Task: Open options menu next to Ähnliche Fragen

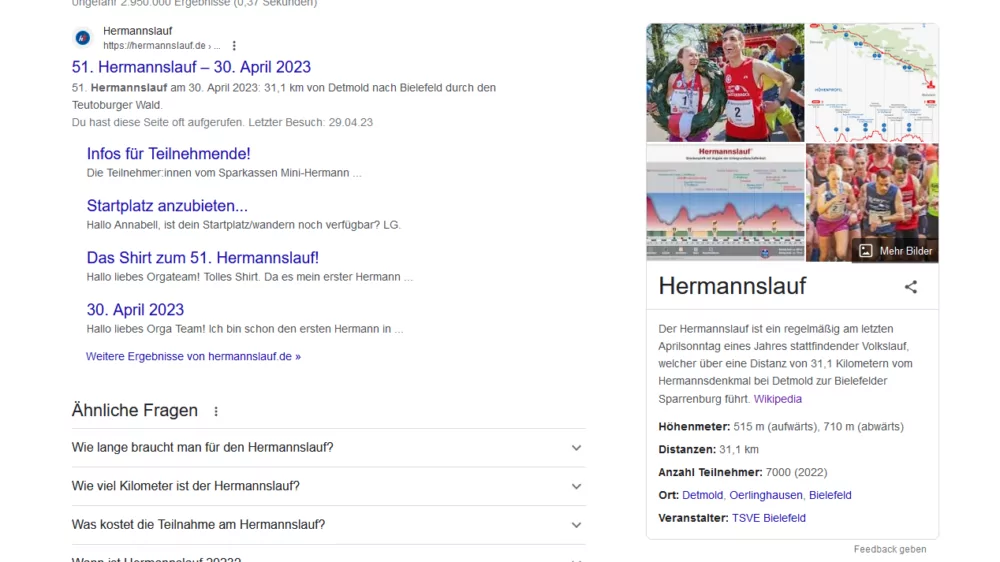Action: pos(216,411)
